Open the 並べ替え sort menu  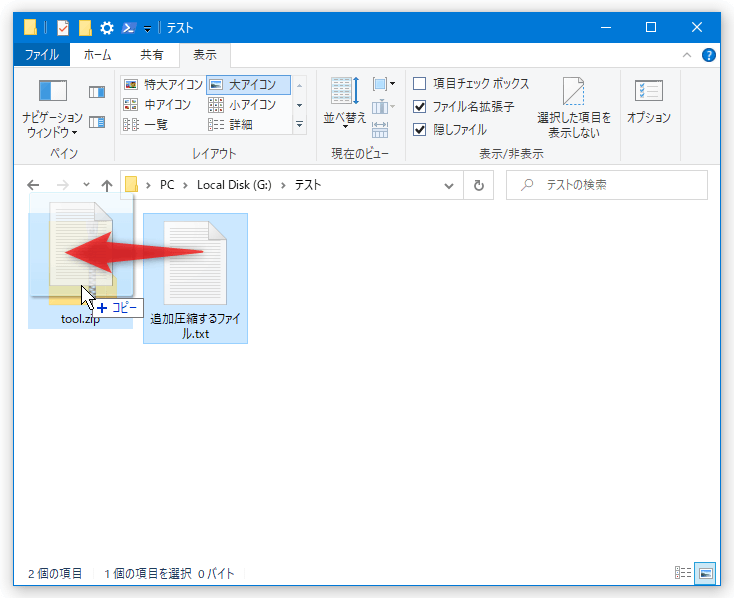[345, 103]
